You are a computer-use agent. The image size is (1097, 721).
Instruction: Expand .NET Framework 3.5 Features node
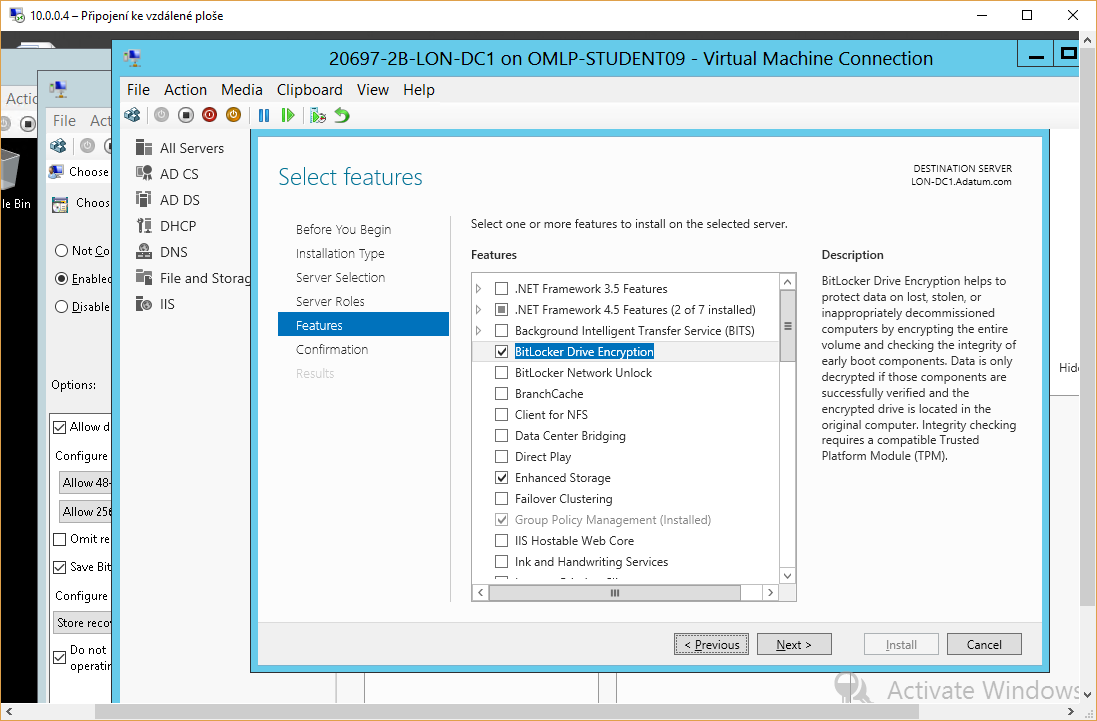click(479, 288)
